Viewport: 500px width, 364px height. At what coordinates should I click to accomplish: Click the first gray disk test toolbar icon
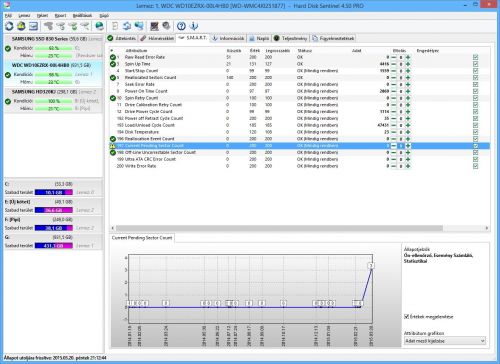tap(49, 26)
